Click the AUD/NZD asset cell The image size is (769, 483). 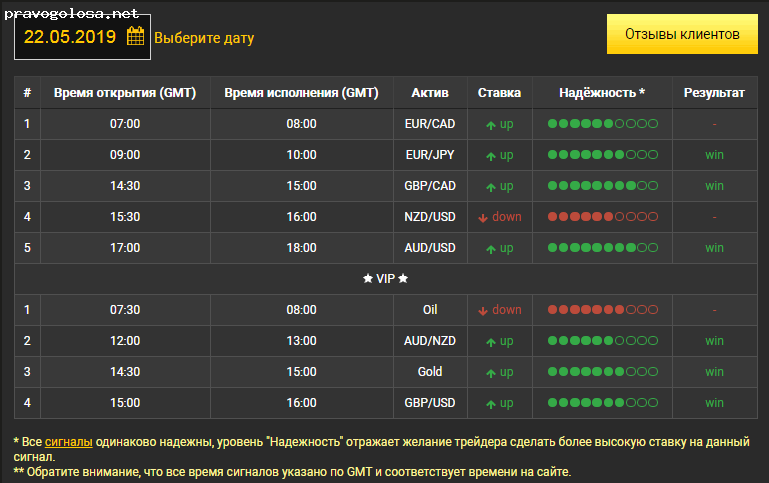tap(430, 340)
